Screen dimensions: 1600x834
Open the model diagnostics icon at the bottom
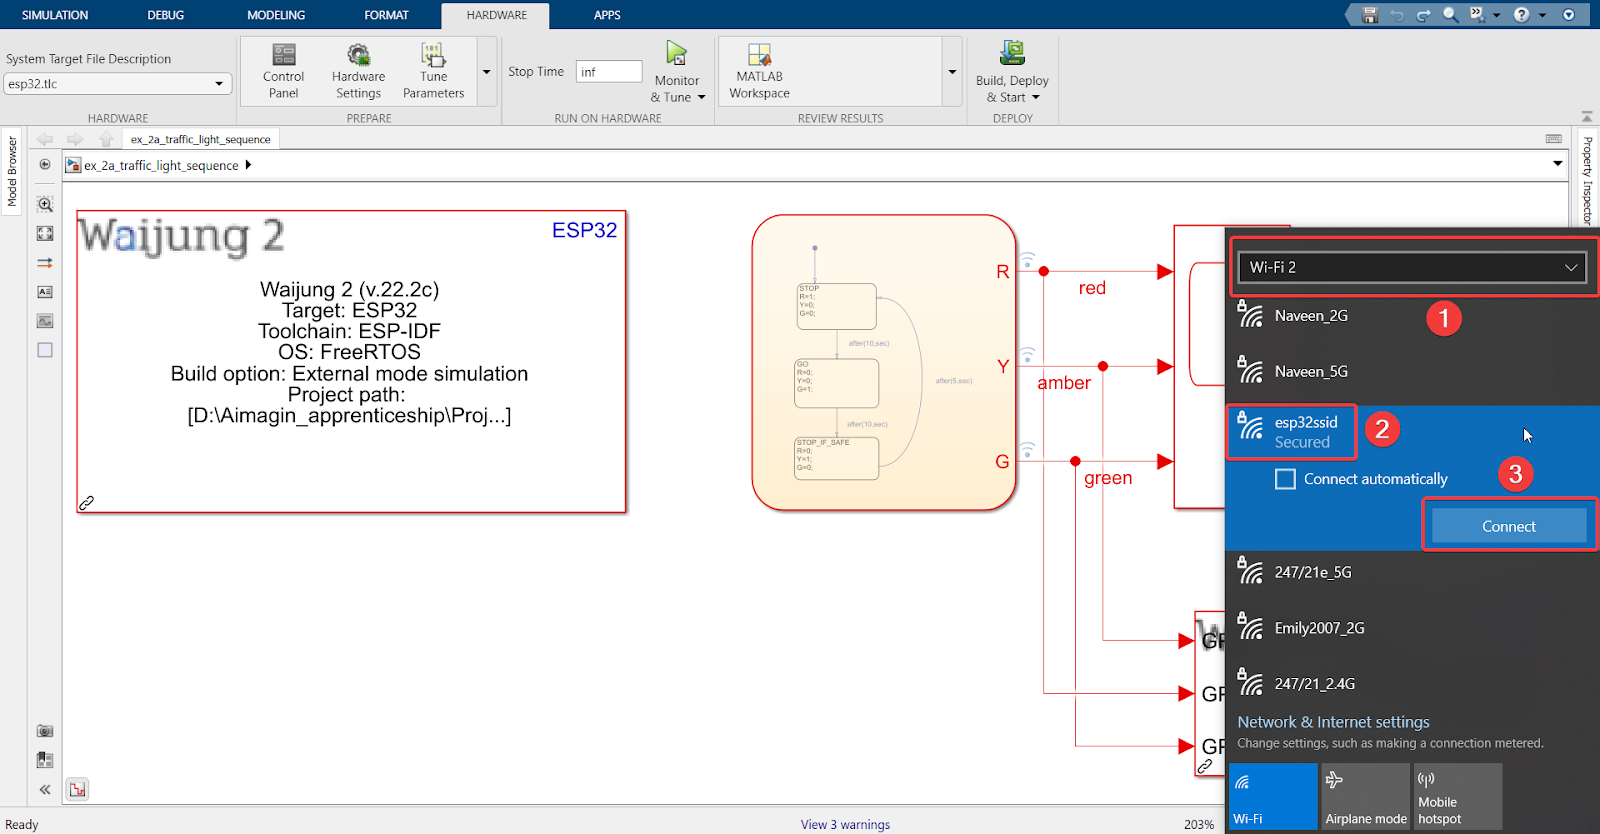[78, 789]
